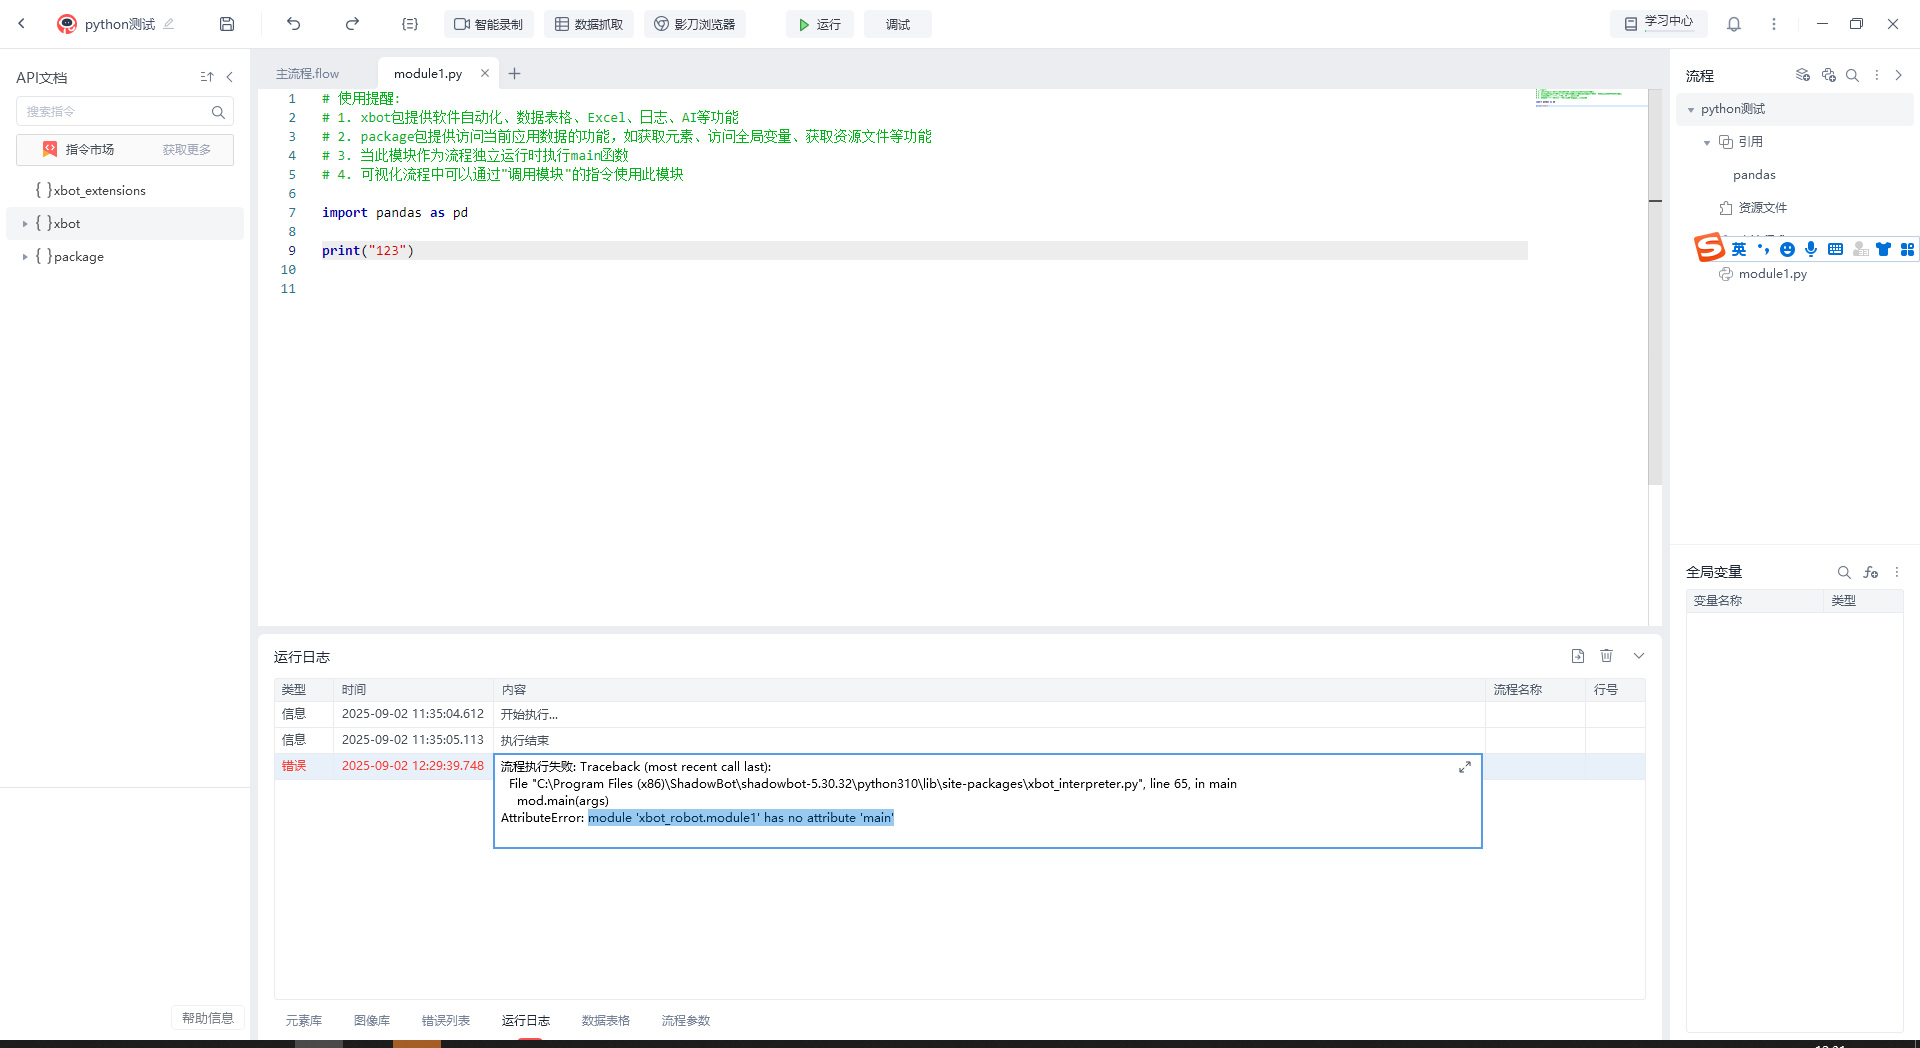Screen dimensions: 1920x1048
Task: Click the 调试 debug button
Action: coord(898,24)
